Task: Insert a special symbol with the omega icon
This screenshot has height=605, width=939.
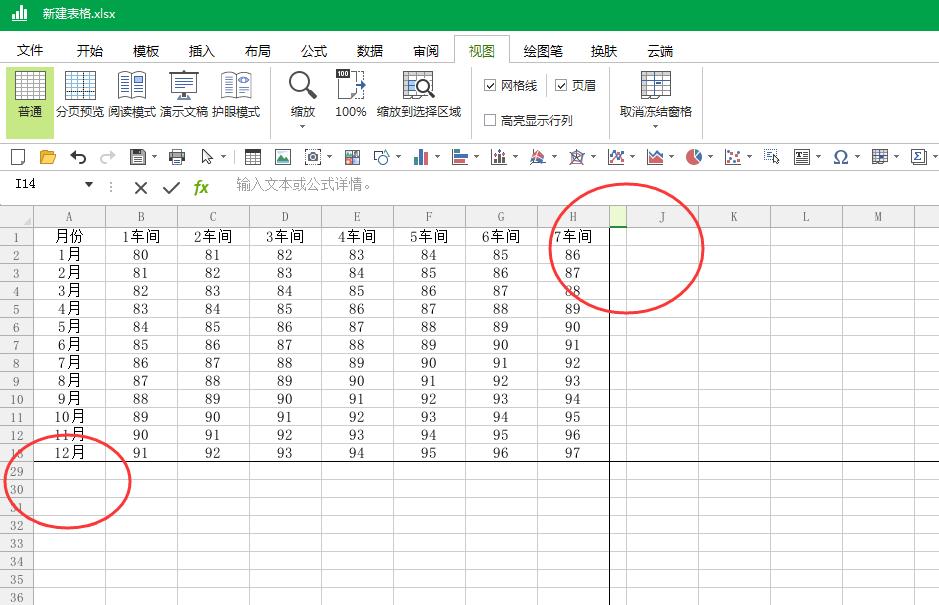Action: (x=842, y=157)
